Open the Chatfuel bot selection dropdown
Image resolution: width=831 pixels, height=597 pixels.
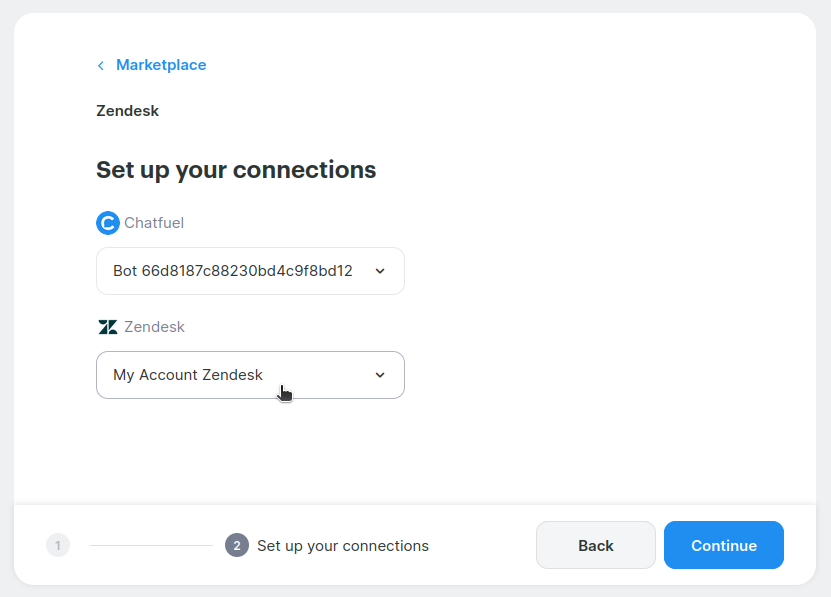tap(250, 271)
